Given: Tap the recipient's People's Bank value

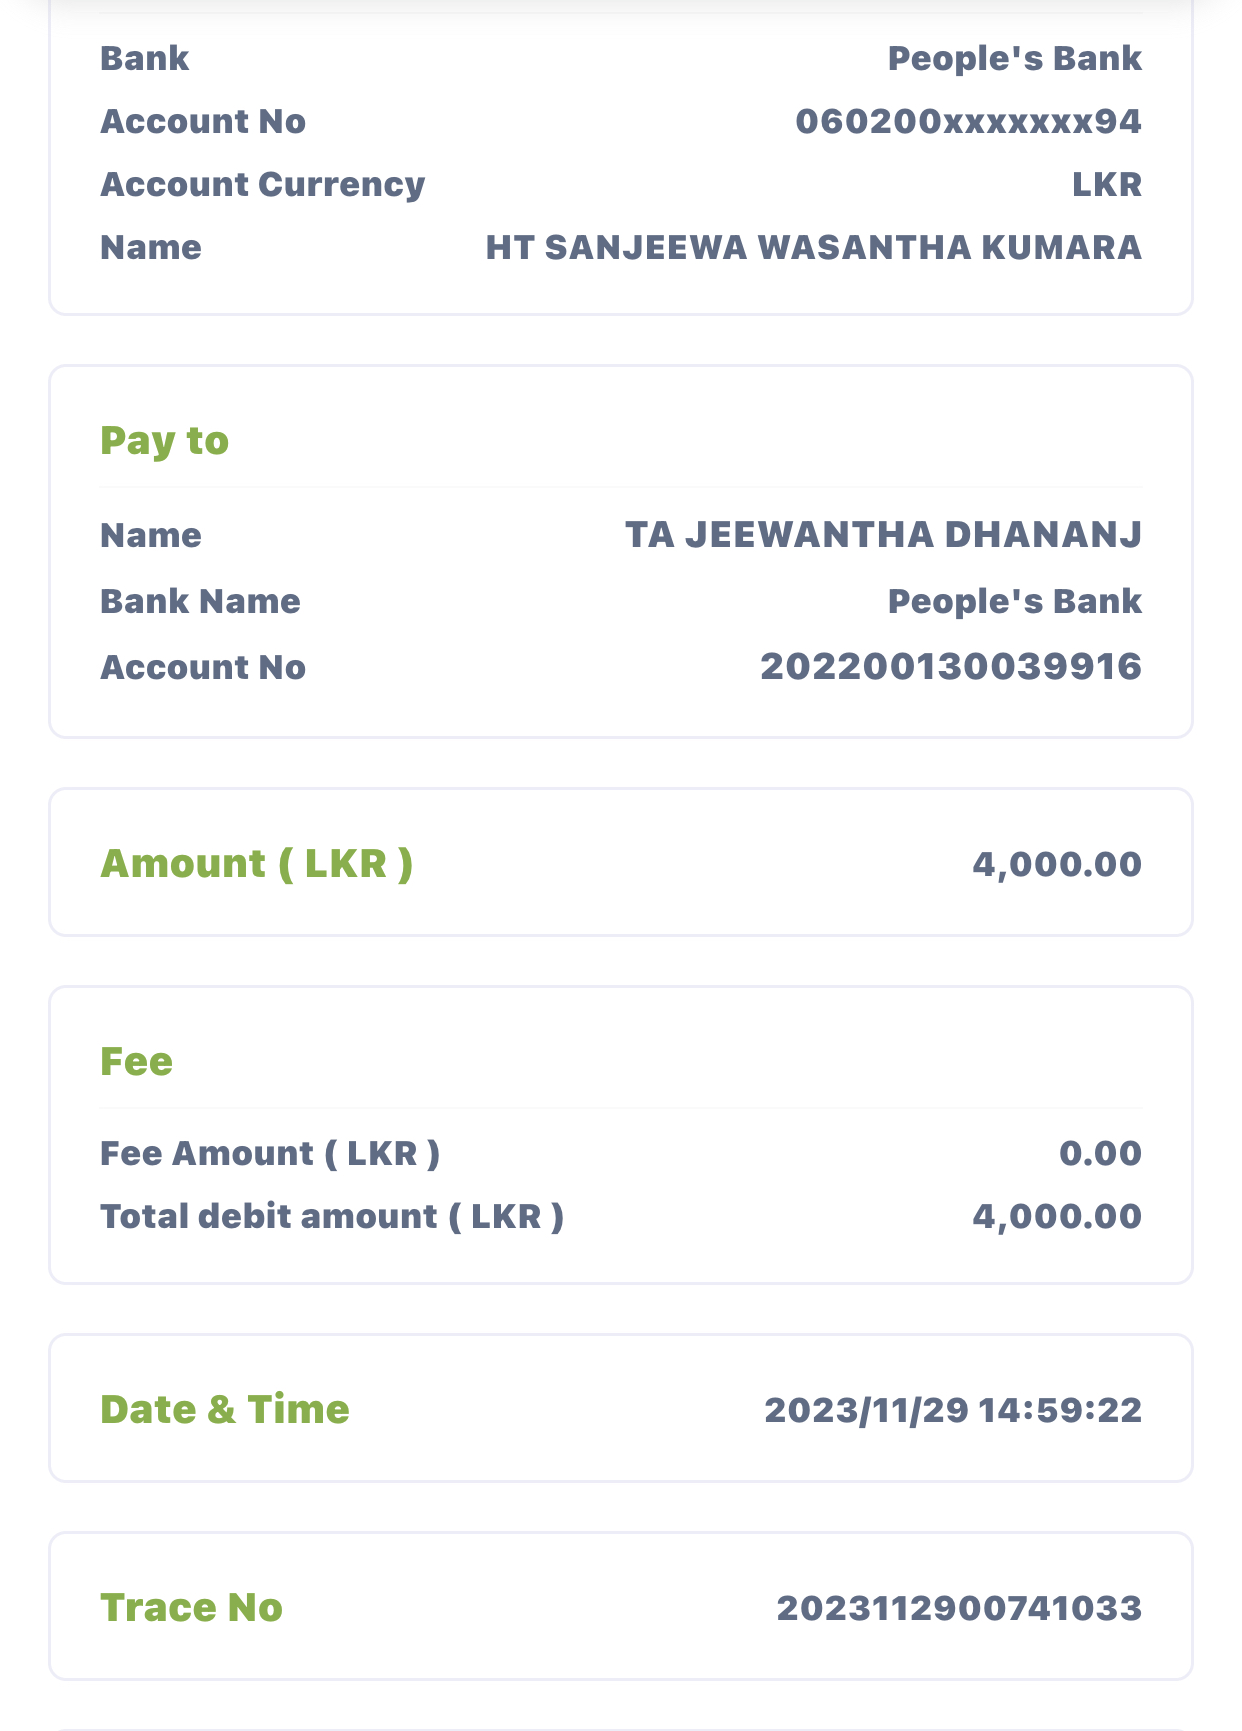Looking at the screenshot, I should point(1014,602).
